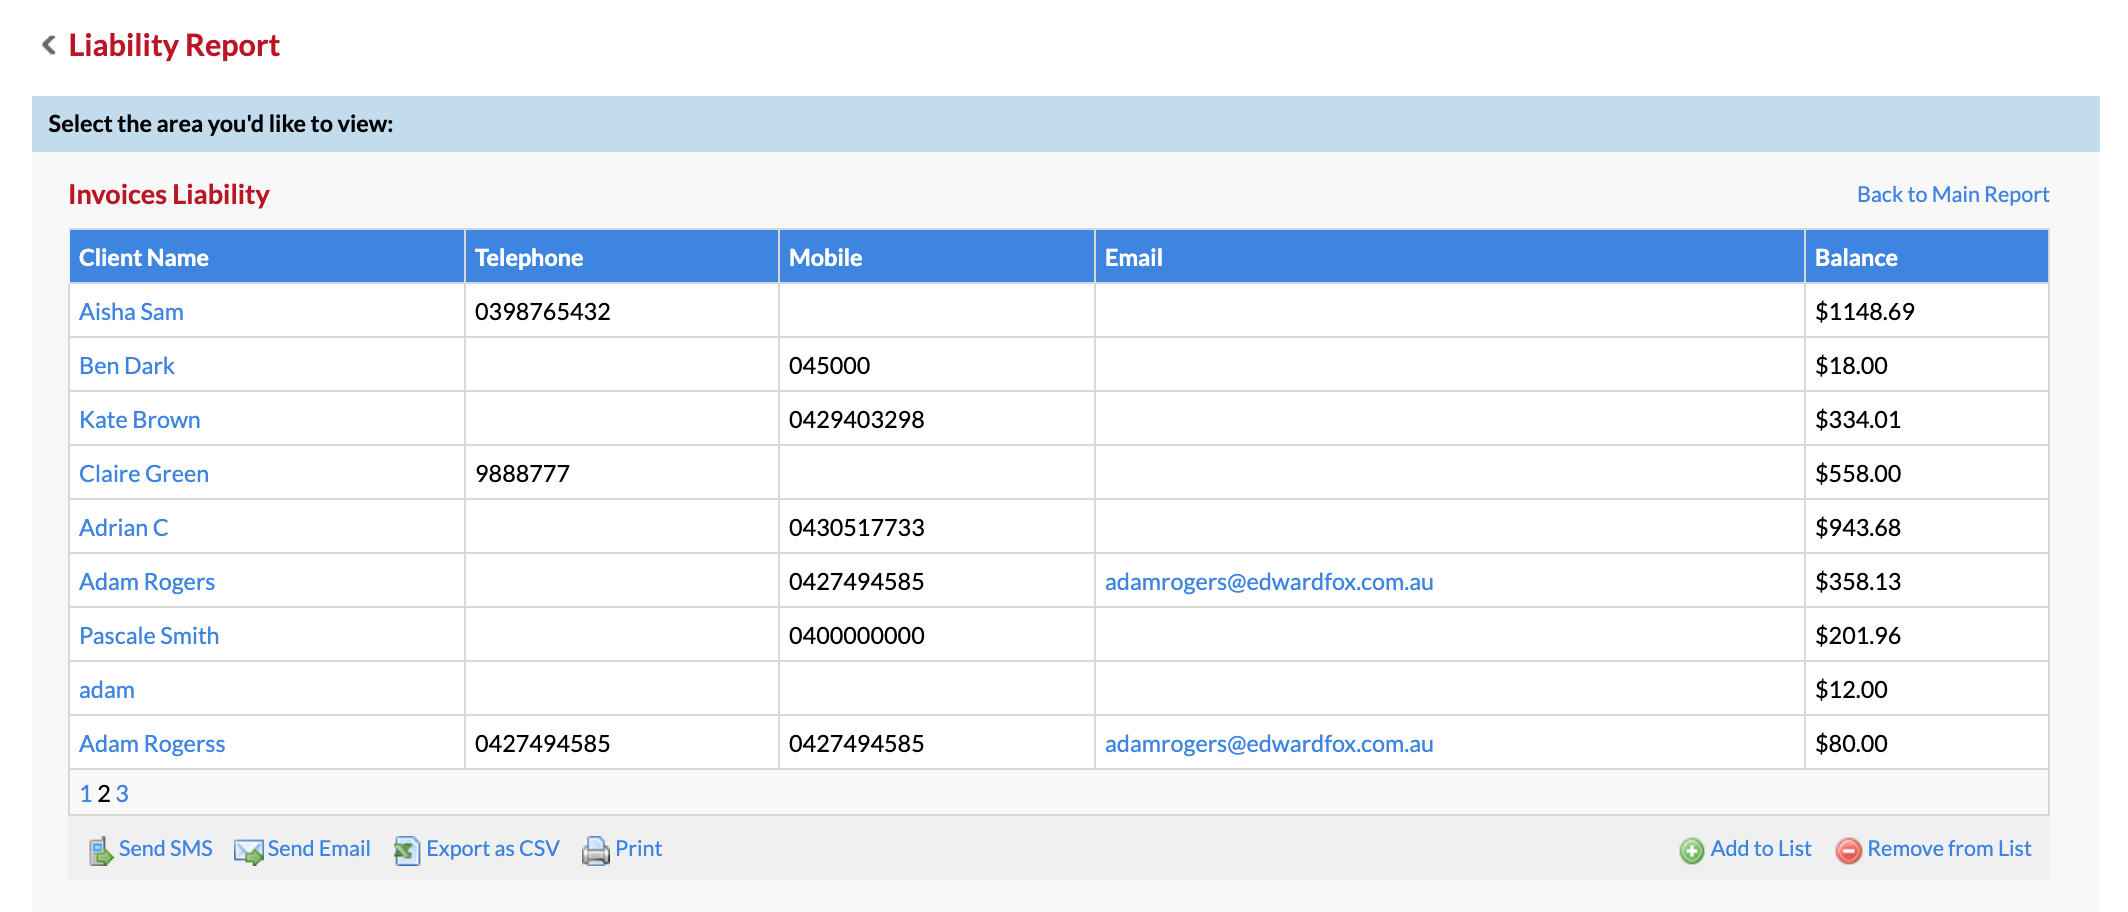This screenshot has height=912, width=2128.
Task: Click the email link in the Adam Rogerss row
Action: [x=1269, y=744]
